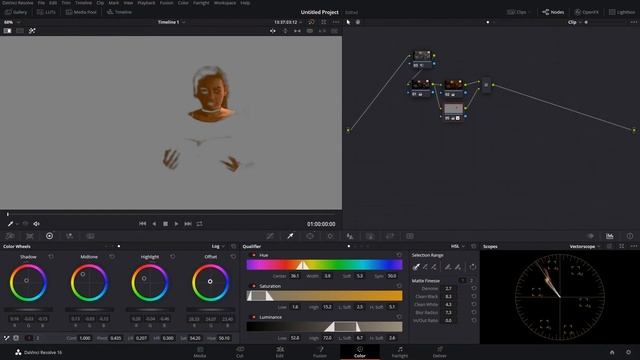The width and height of the screenshot is (640, 360).
Task: Open the Color Match palette icon
Action: [30, 236]
